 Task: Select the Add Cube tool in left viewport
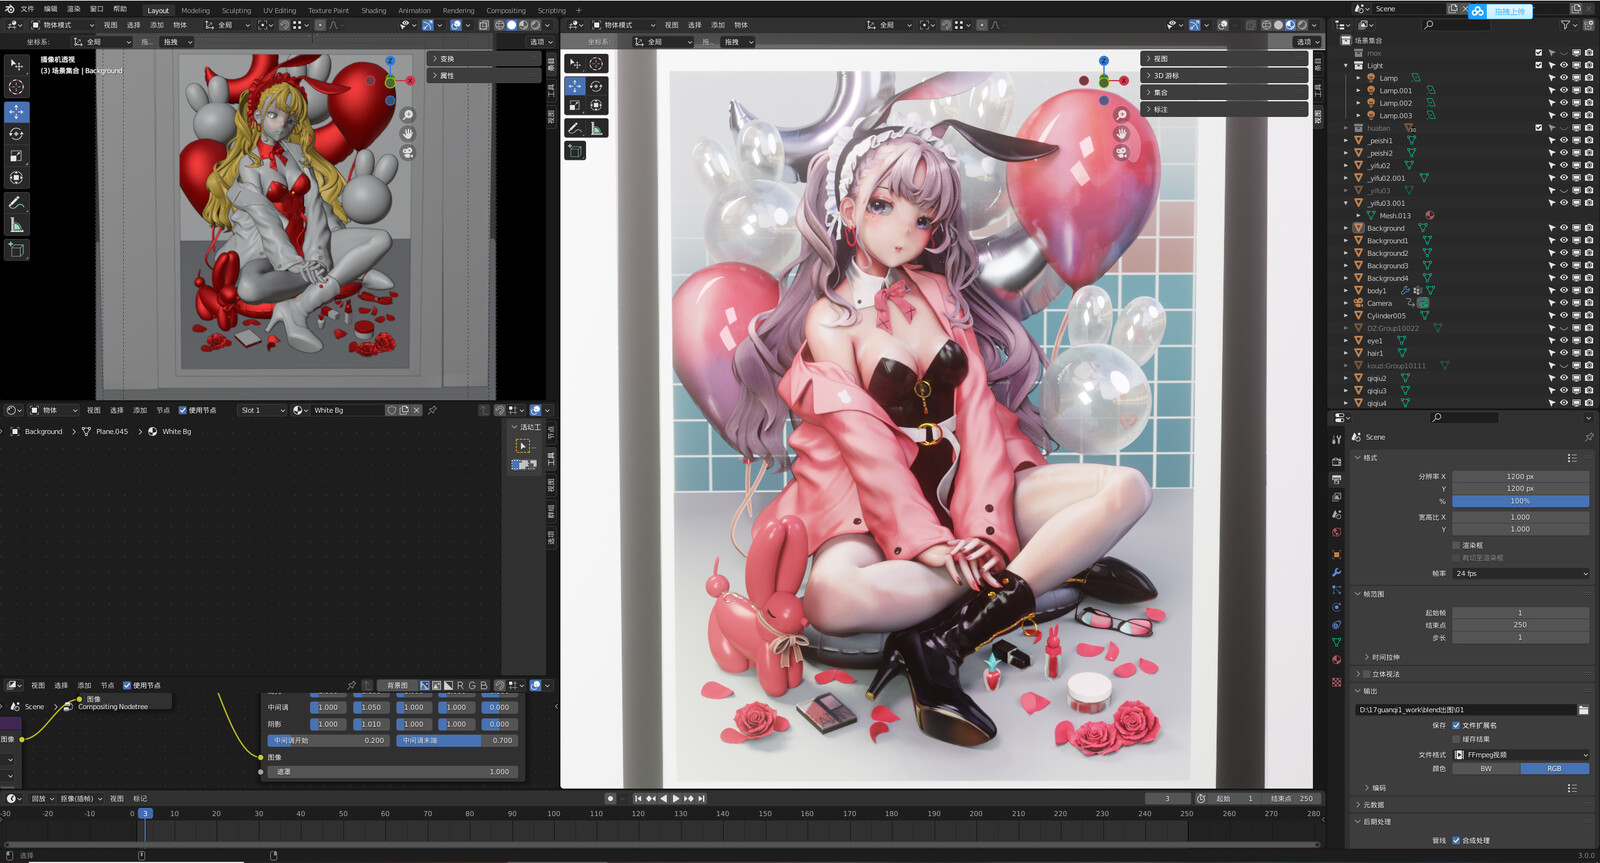pos(16,250)
